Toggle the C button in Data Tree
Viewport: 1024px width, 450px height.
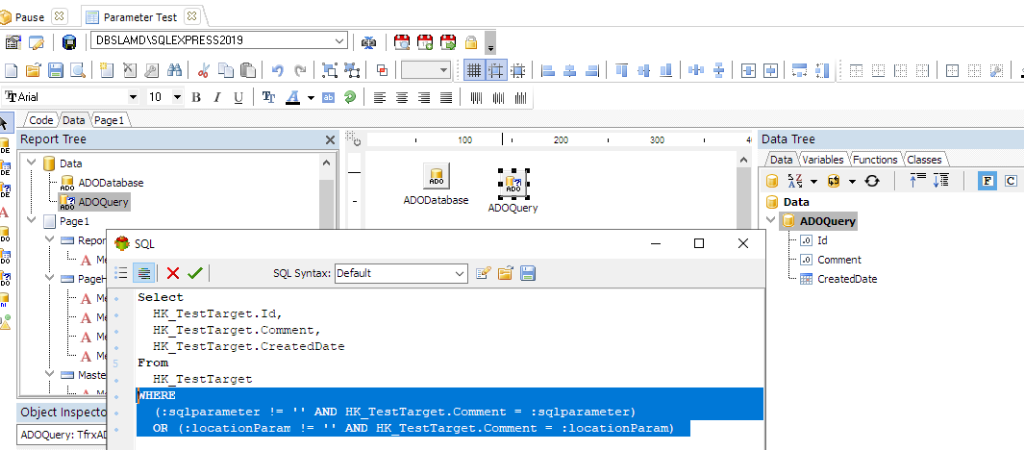click(1010, 182)
